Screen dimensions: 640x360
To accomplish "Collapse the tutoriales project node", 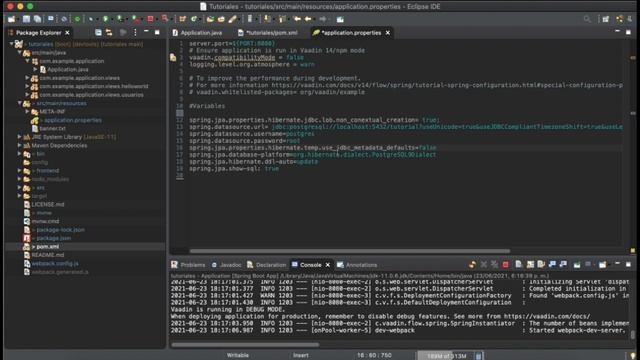I will 11,43.
